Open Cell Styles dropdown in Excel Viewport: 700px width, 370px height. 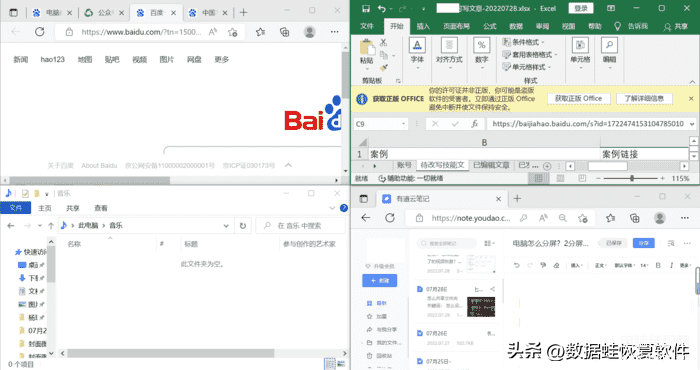click(x=527, y=67)
